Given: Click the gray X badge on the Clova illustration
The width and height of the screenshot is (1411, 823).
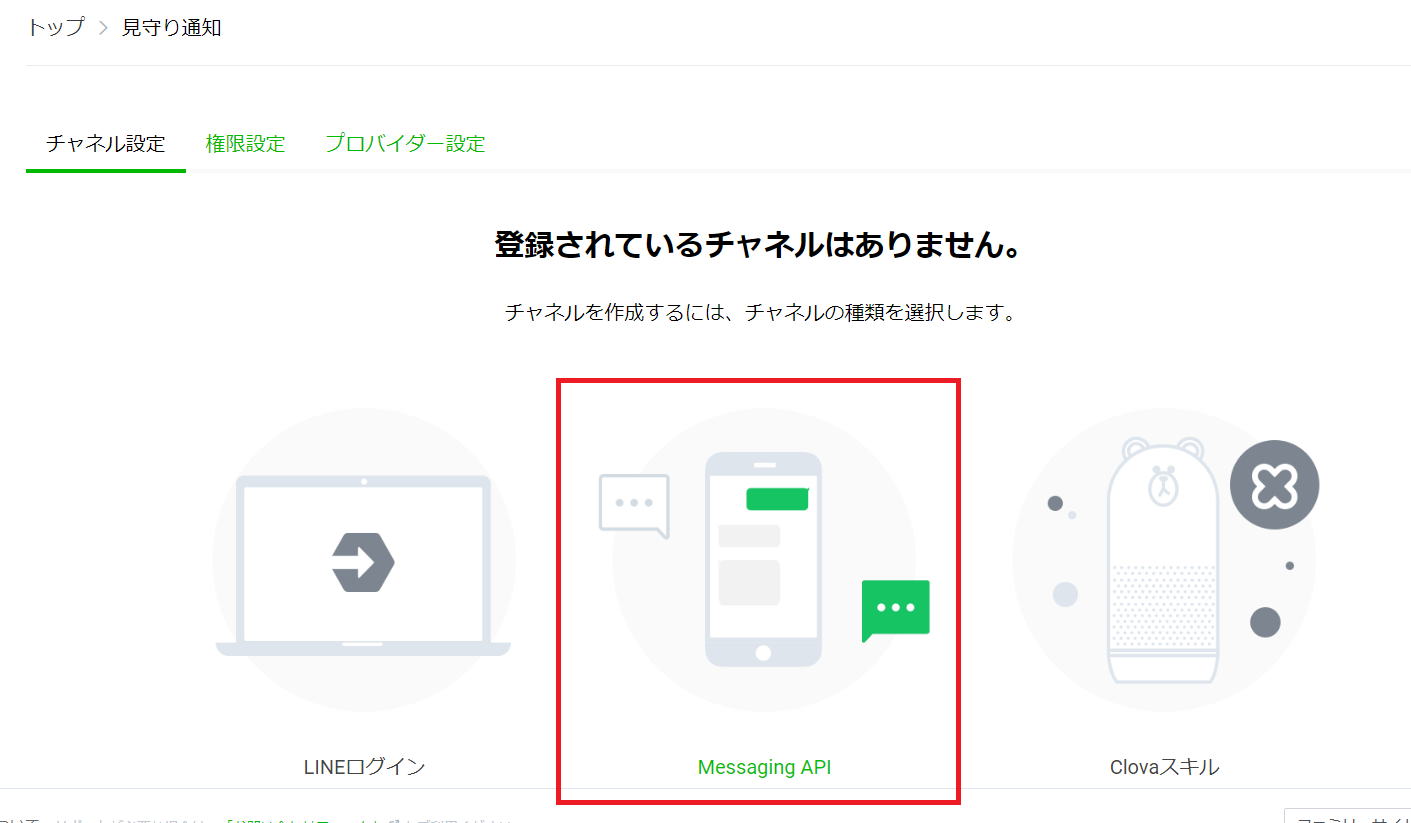Looking at the screenshot, I should (1274, 483).
